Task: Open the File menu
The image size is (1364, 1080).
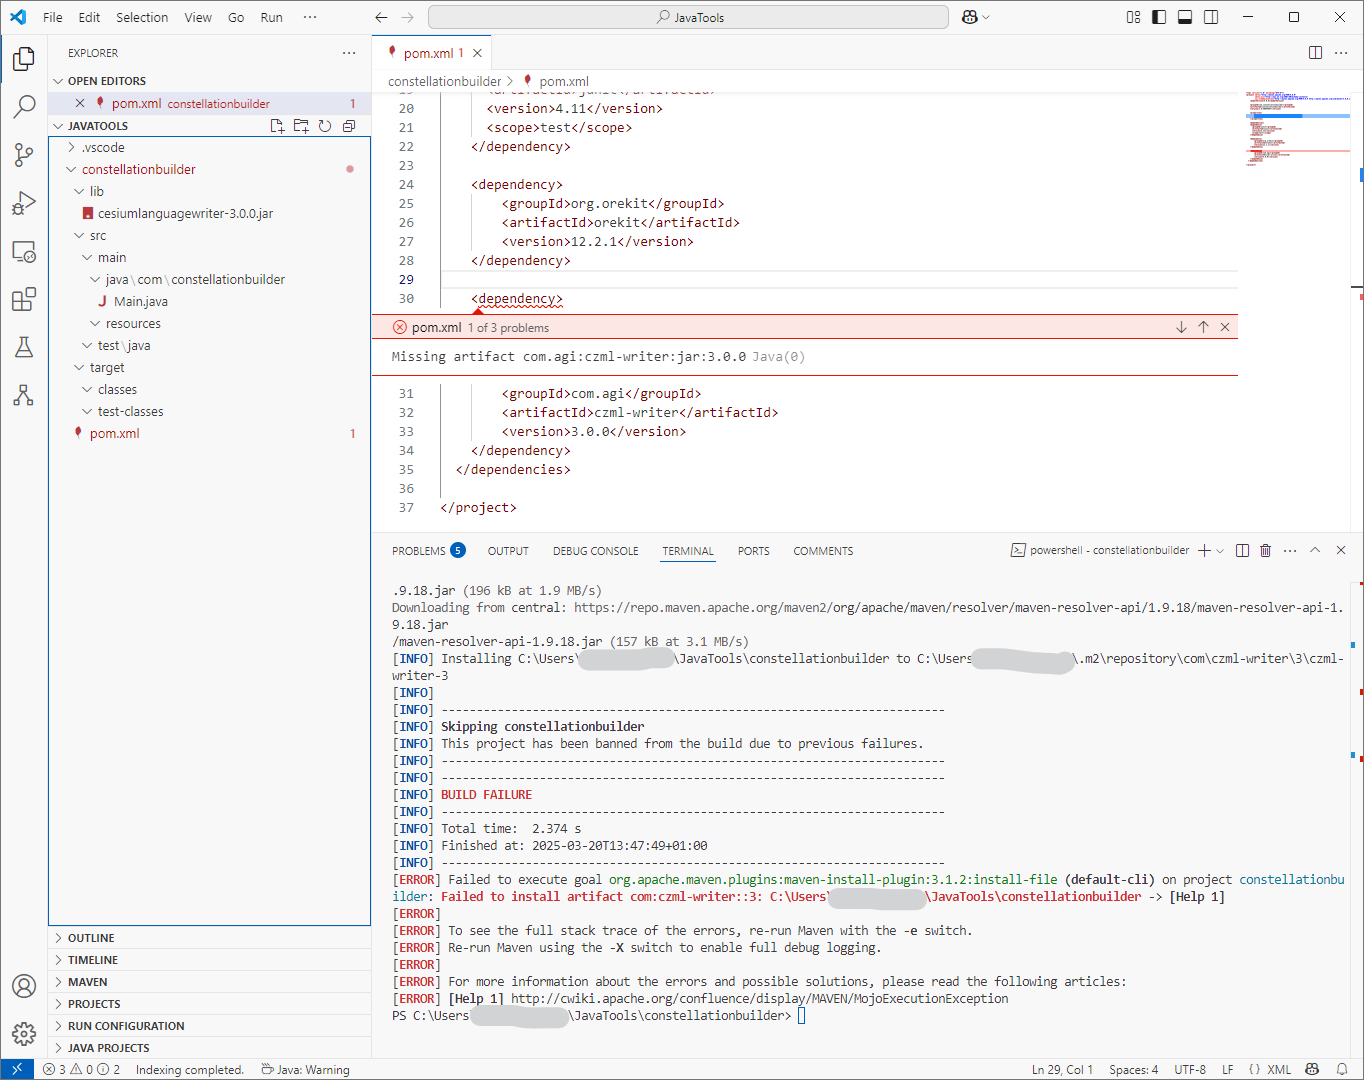Action: click(53, 17)
